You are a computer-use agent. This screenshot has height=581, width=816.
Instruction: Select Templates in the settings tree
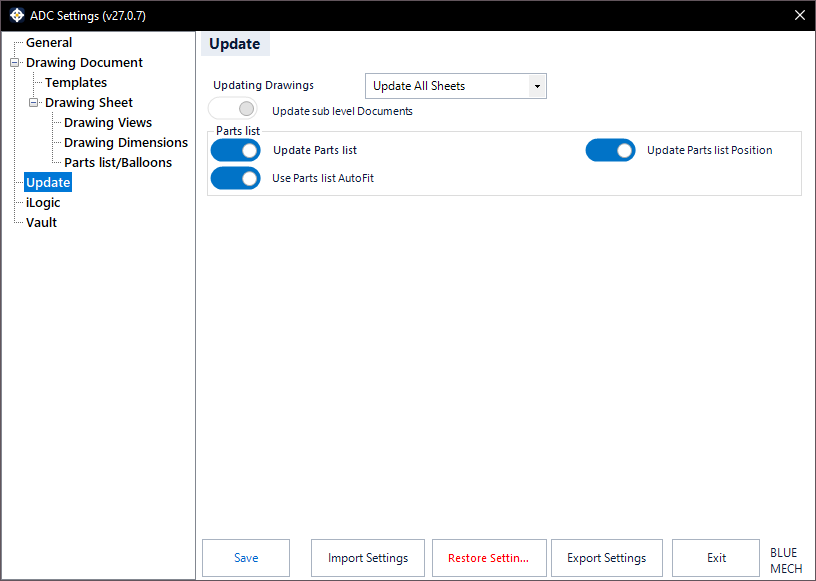click(x=76, y=82)
